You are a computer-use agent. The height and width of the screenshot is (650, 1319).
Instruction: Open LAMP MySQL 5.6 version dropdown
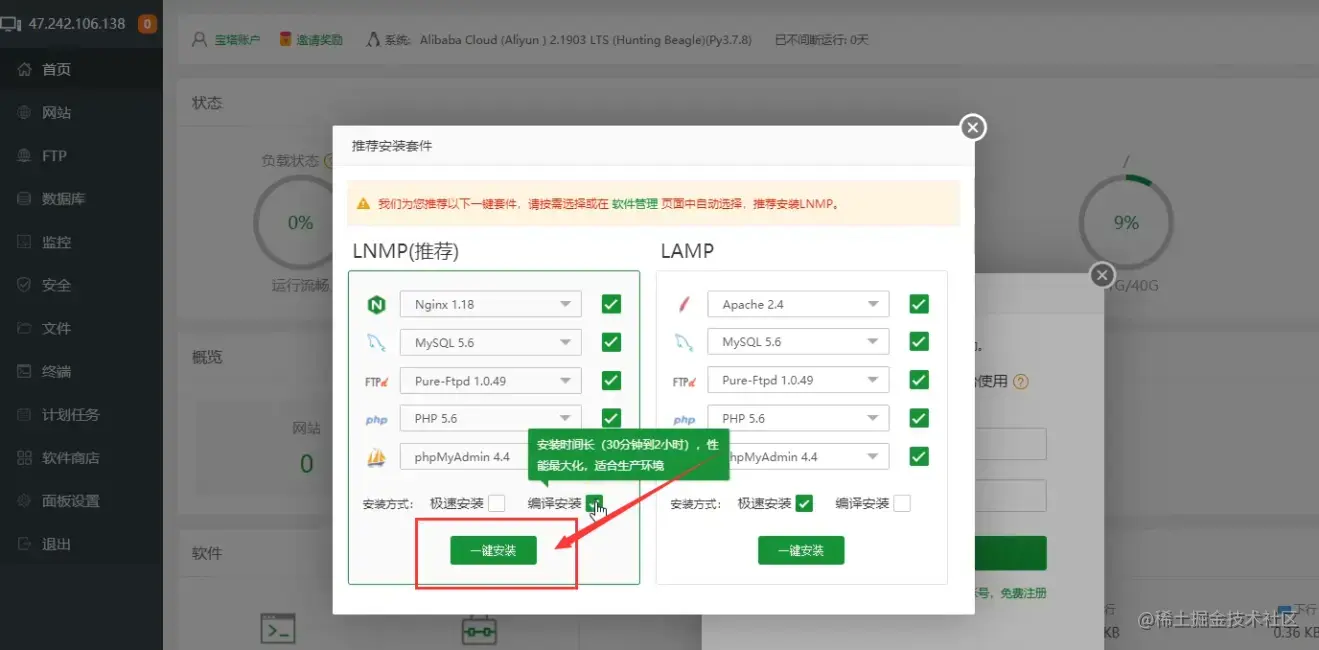pos(798,342)
